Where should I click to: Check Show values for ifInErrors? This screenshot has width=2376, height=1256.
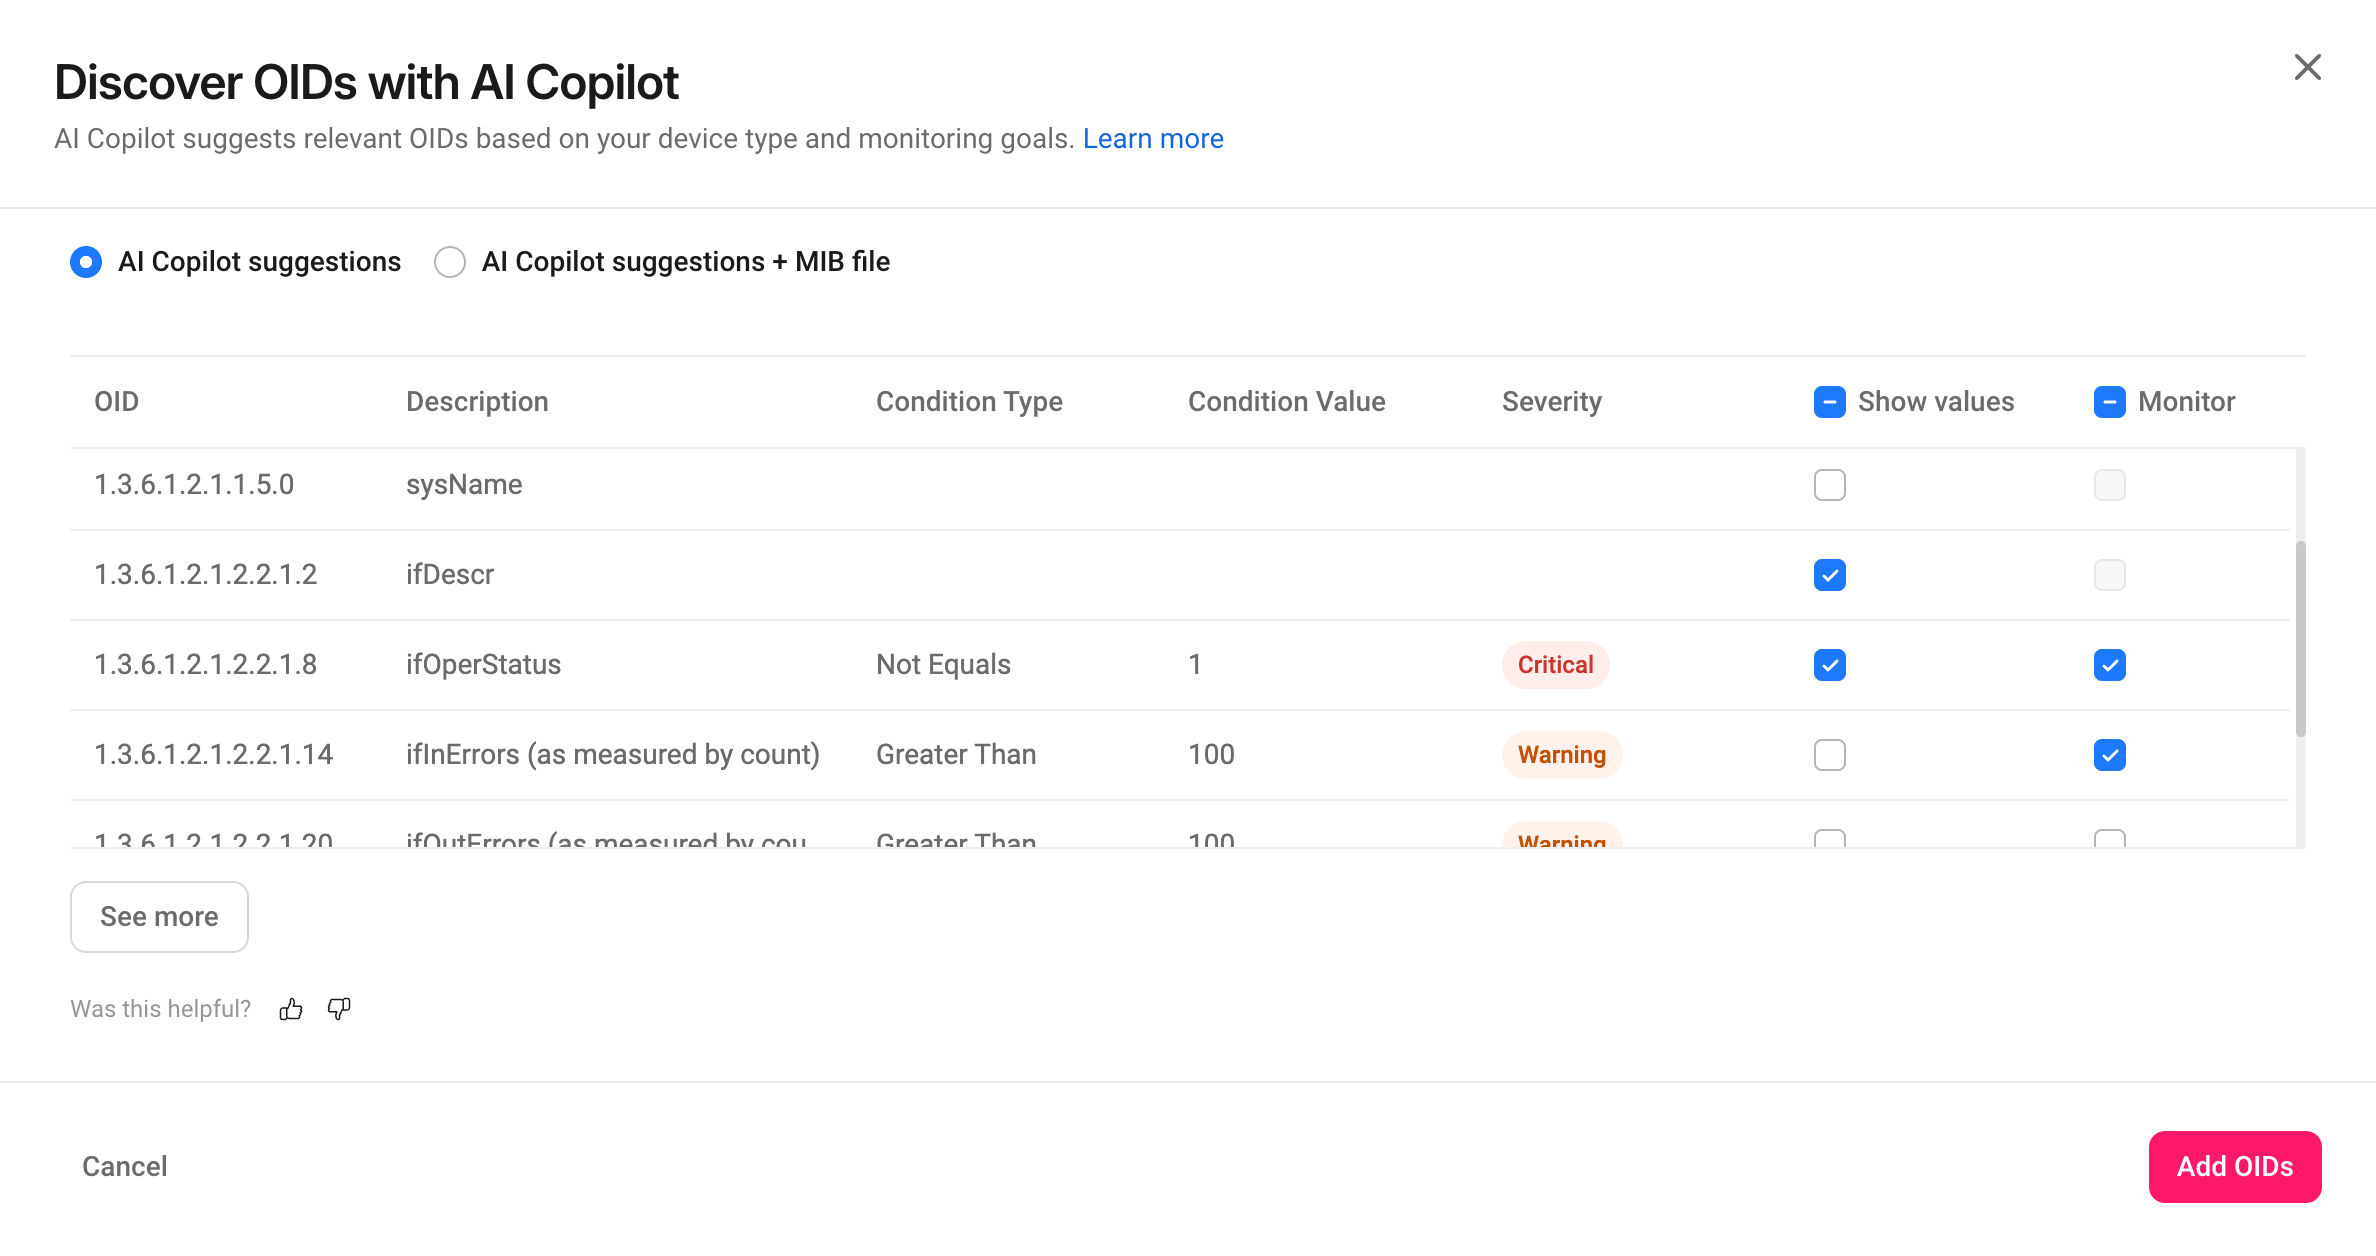[x=1830, y=755]
